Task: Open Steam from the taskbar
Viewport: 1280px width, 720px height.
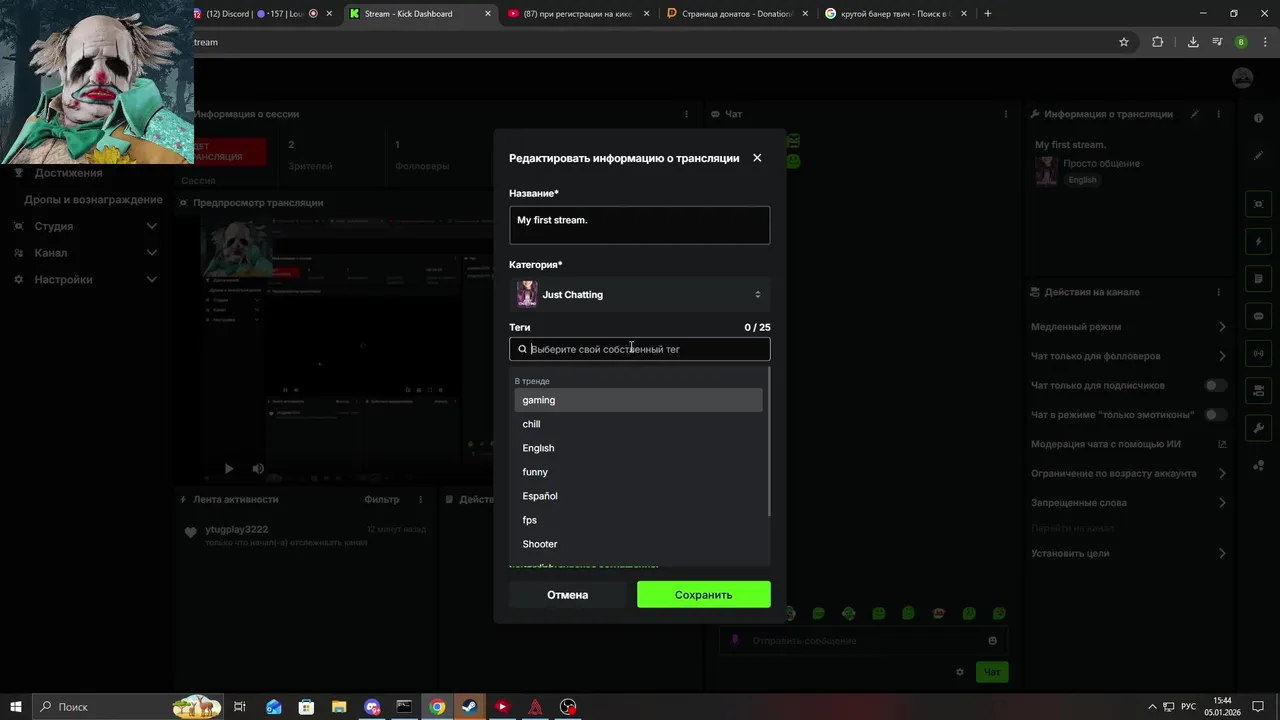Action: (x=469, y=707)
